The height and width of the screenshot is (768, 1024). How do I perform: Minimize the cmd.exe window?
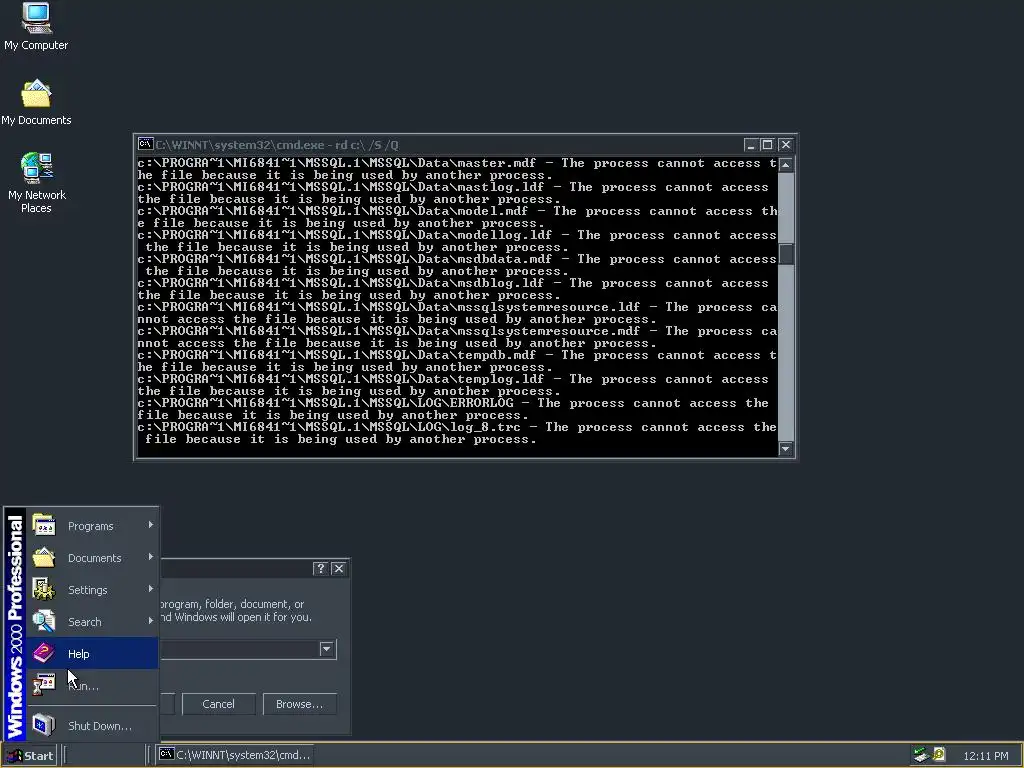click(x=750, y=144)
